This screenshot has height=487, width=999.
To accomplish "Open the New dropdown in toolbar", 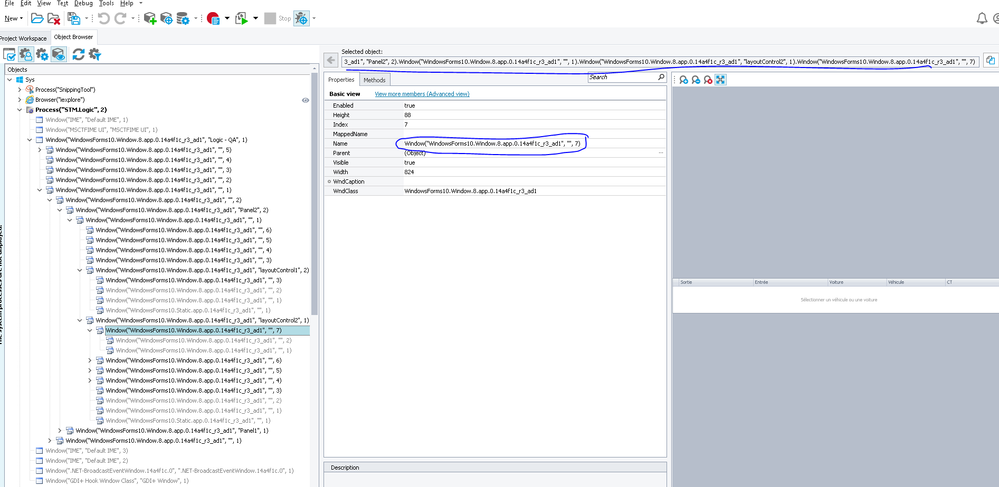I will pyautogui.click(x=13, y=18).
